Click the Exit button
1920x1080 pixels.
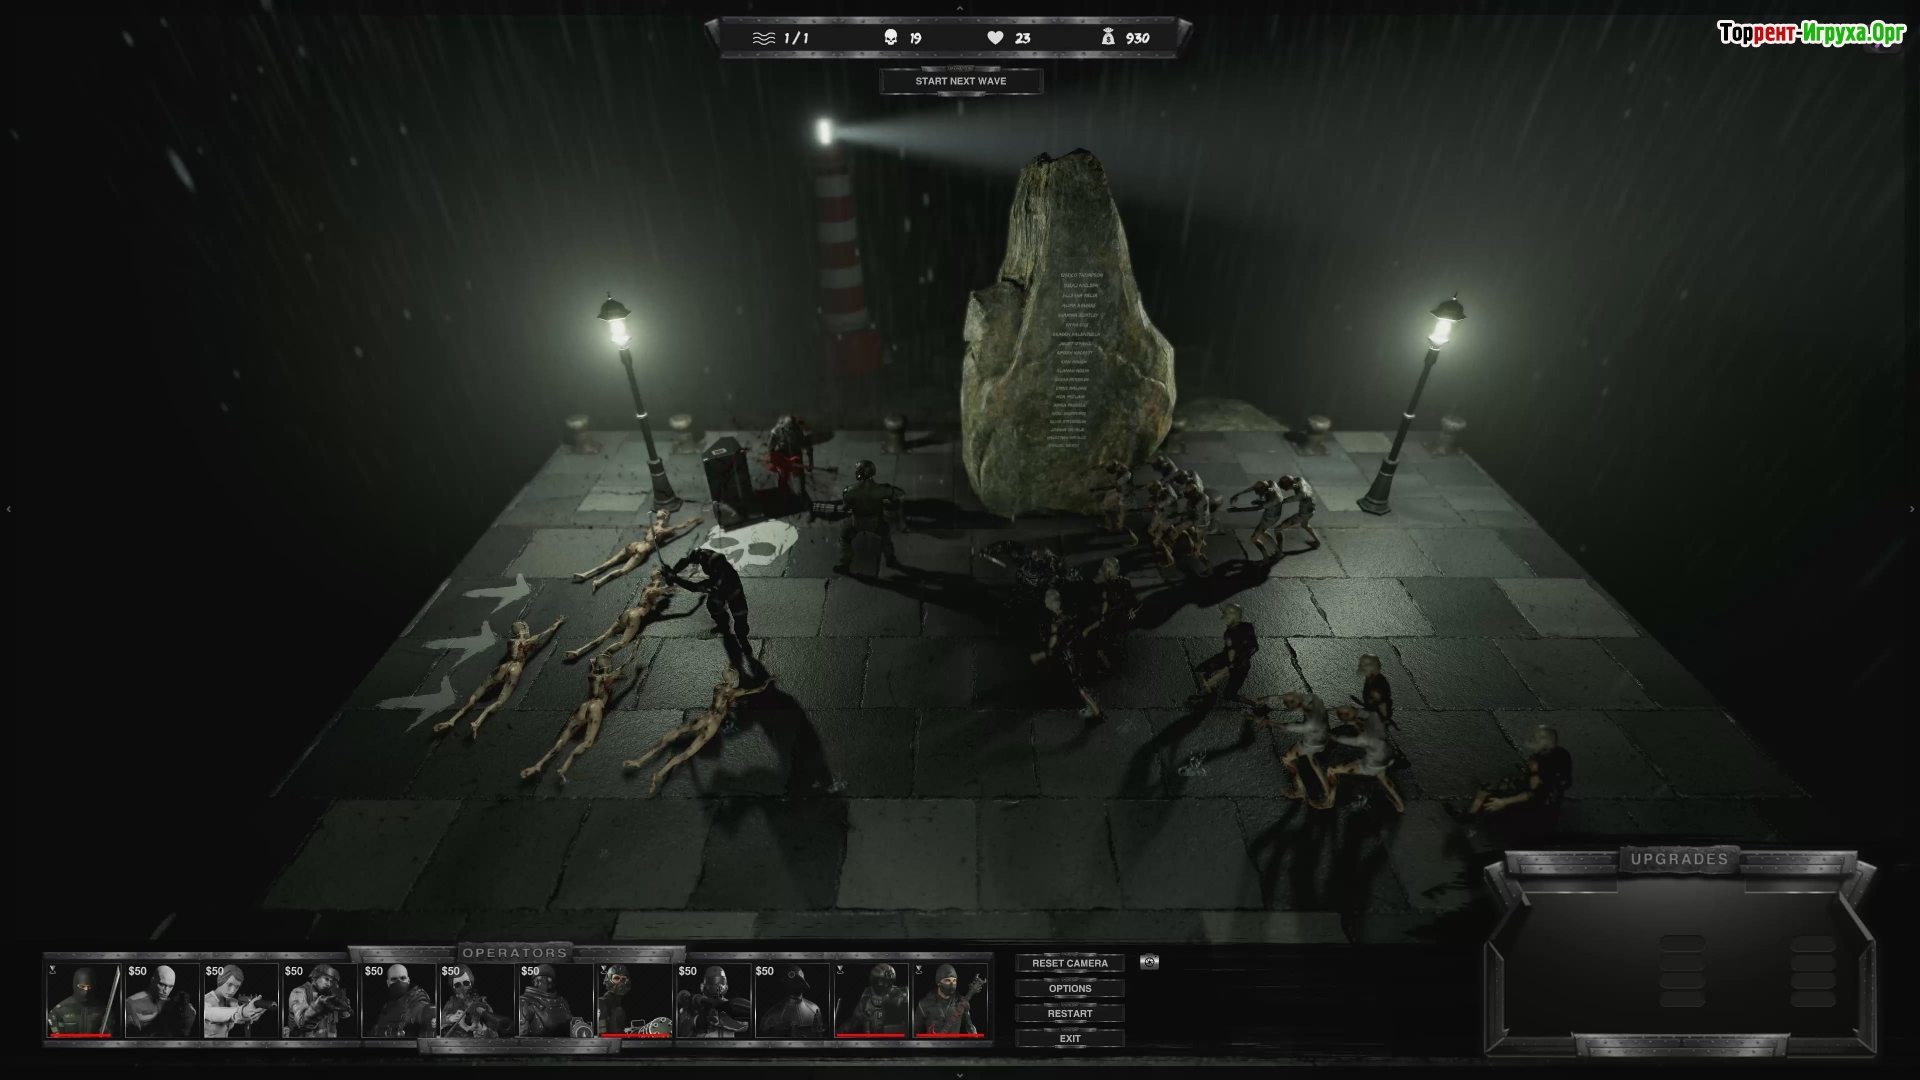pyautogui.click(x=1069, y=1038)
